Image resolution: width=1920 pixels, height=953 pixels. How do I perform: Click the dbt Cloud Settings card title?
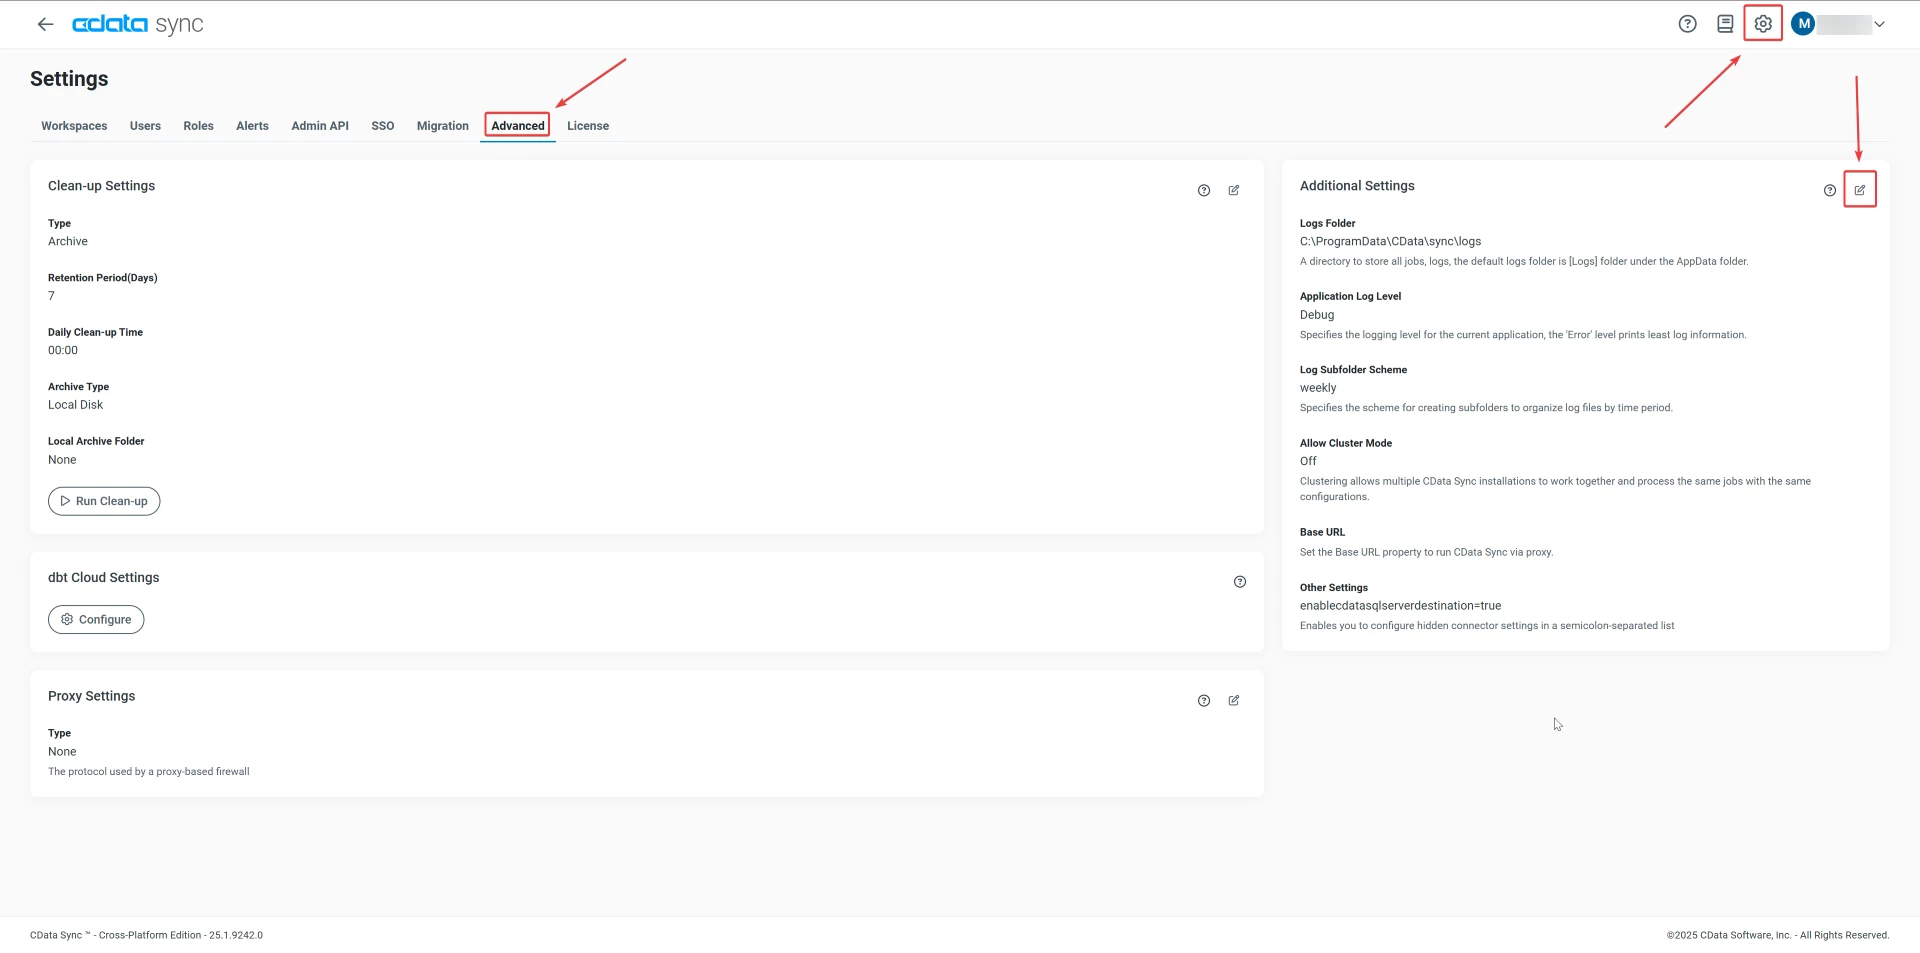click(x=104, y=578)
